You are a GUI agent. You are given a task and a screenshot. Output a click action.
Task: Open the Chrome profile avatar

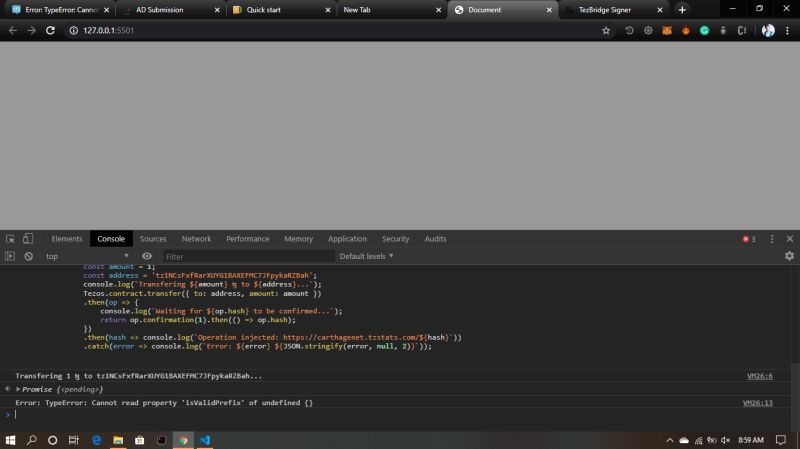point(768,31)
